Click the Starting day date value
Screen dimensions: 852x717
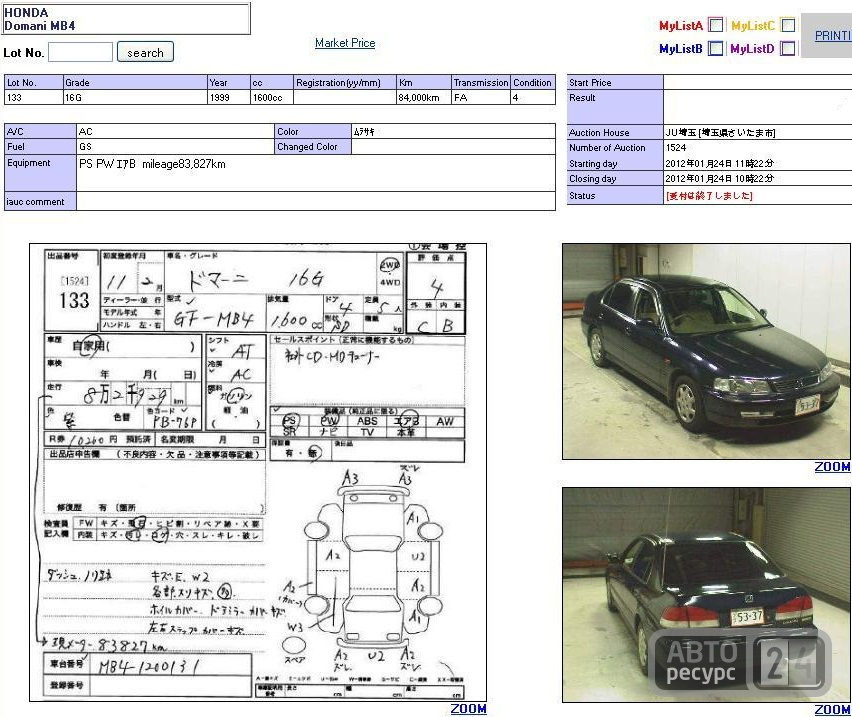[x=719, y=163]
